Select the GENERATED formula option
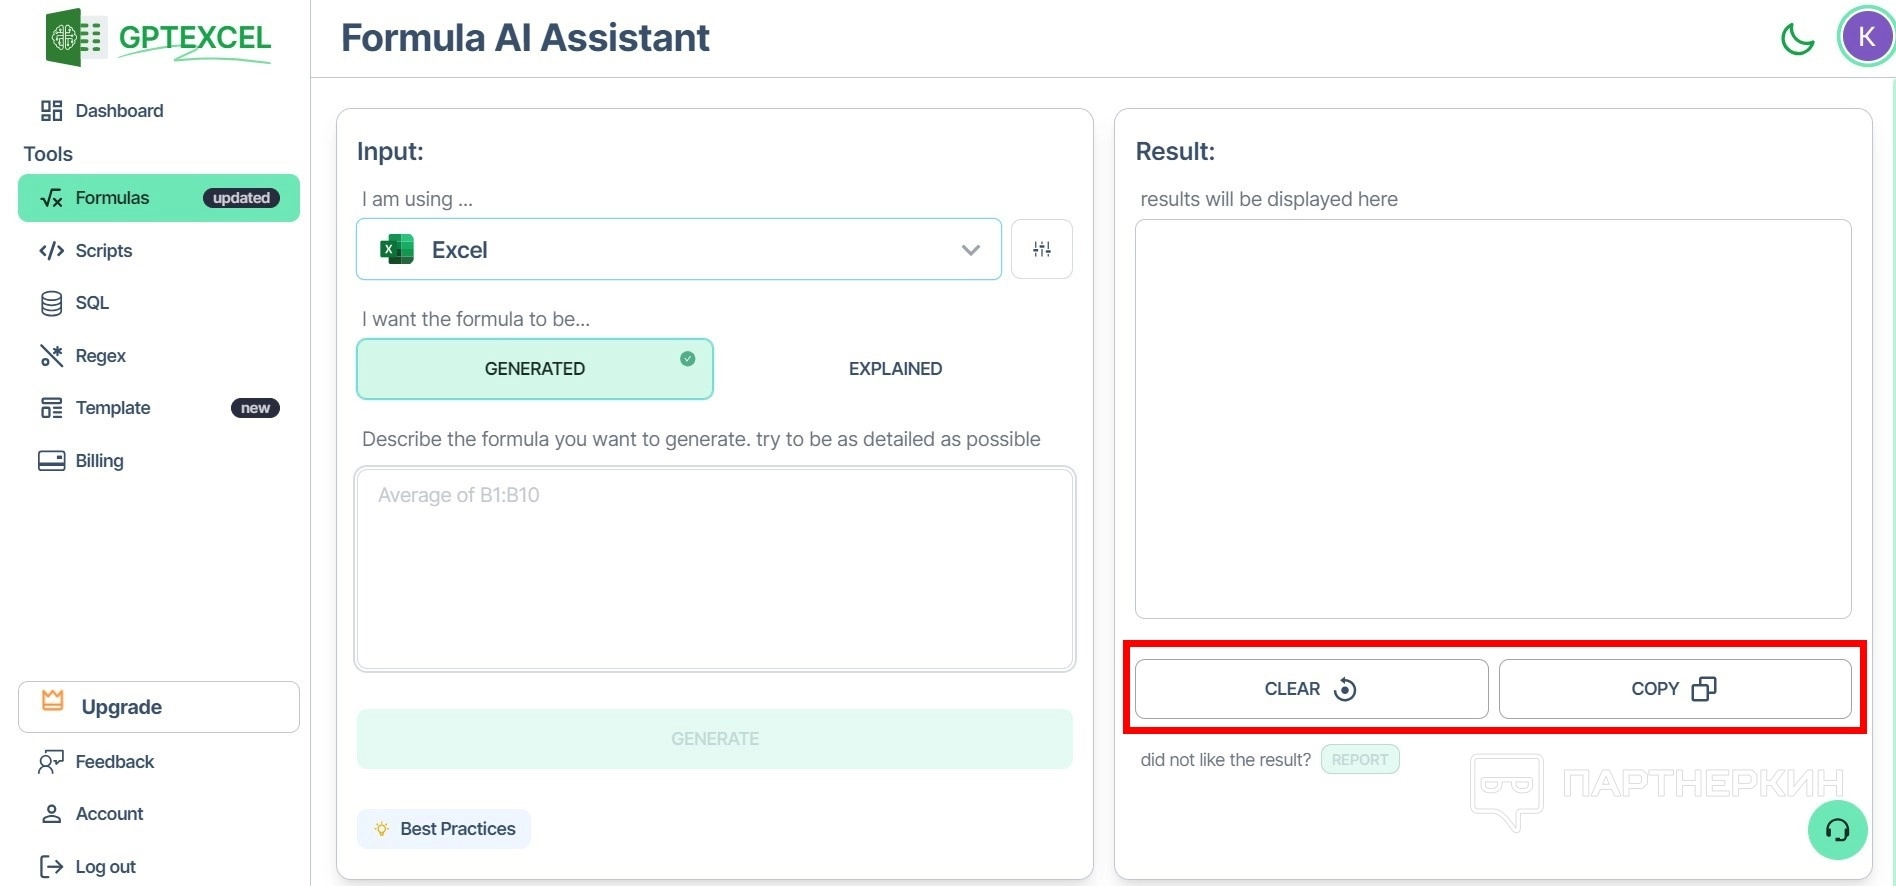1896x886 pixels. (534, 369)
